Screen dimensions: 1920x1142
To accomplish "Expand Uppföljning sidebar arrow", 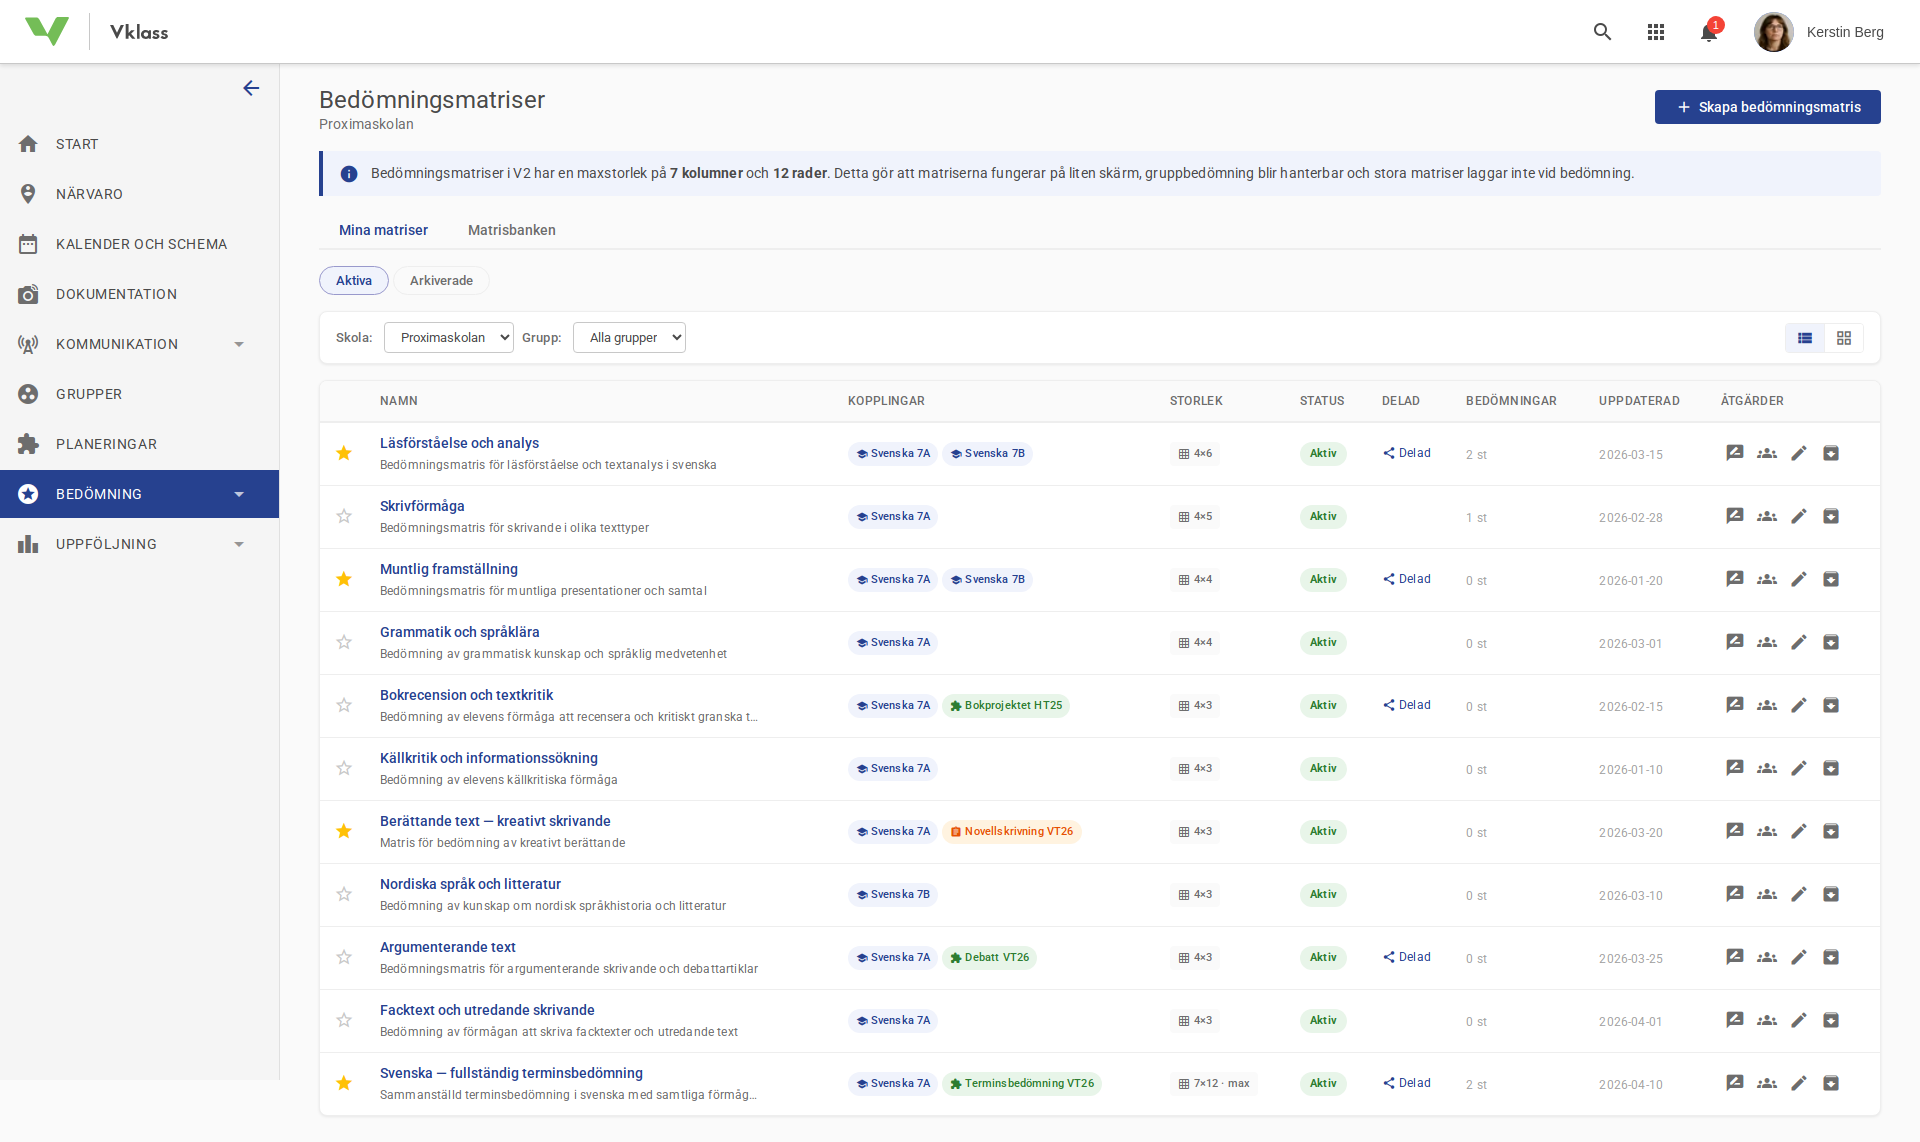I will pyautogui.click(x=239, y=544).
